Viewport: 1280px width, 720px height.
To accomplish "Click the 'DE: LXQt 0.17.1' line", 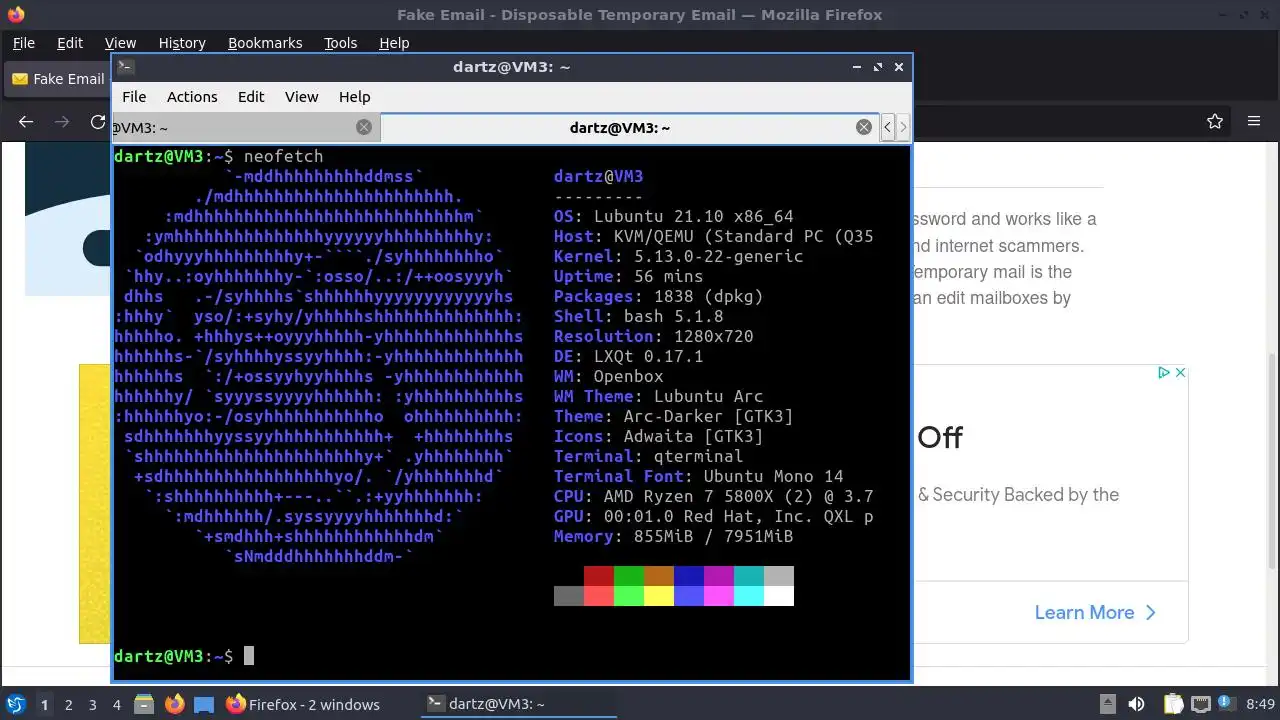I will coord(628,356).
